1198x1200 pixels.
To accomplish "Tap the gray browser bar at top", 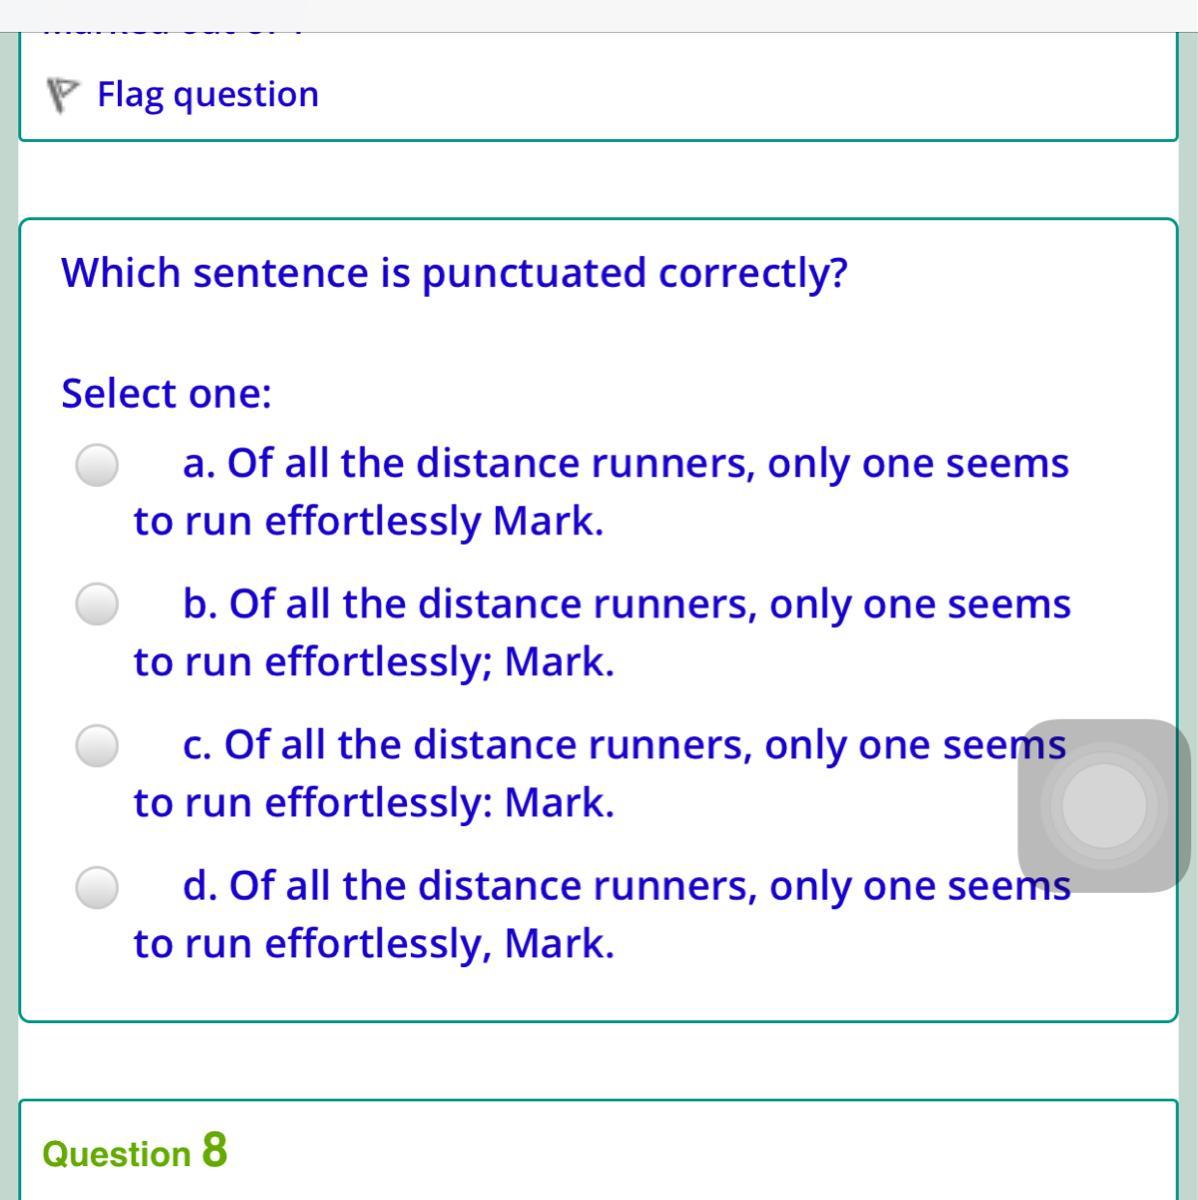I will click(x=599, y=15).
